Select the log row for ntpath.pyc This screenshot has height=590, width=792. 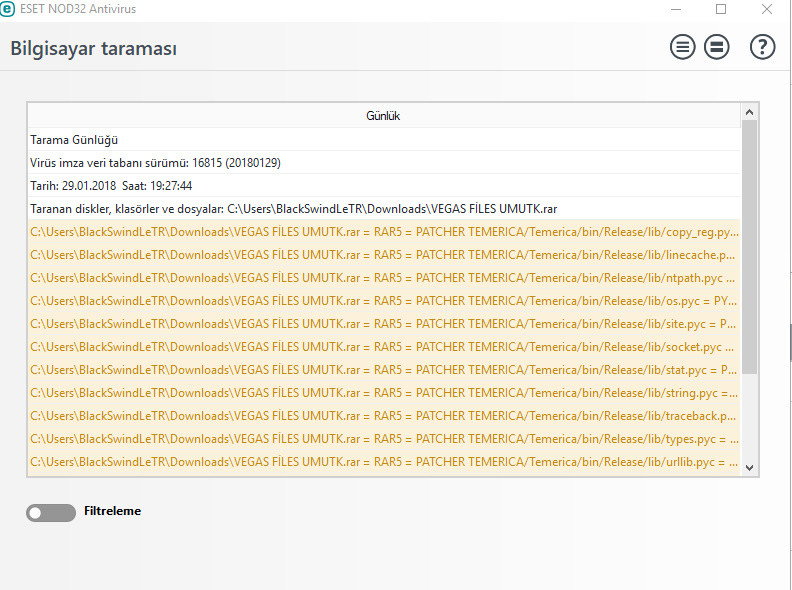click(x=384, y=277)
